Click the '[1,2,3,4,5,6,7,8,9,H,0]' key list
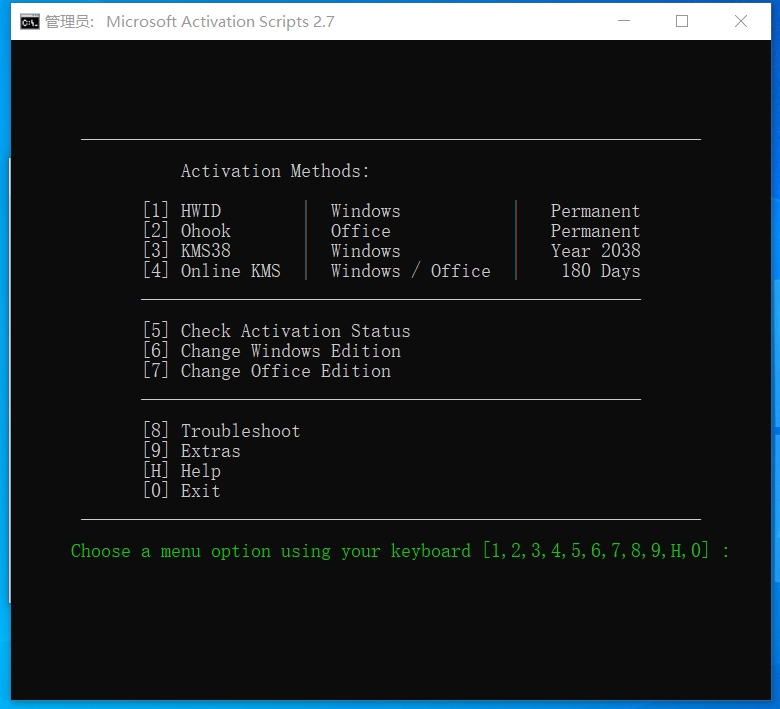This screenshot has height=709, width=780. pyautogui.click(x=595, y=551)
